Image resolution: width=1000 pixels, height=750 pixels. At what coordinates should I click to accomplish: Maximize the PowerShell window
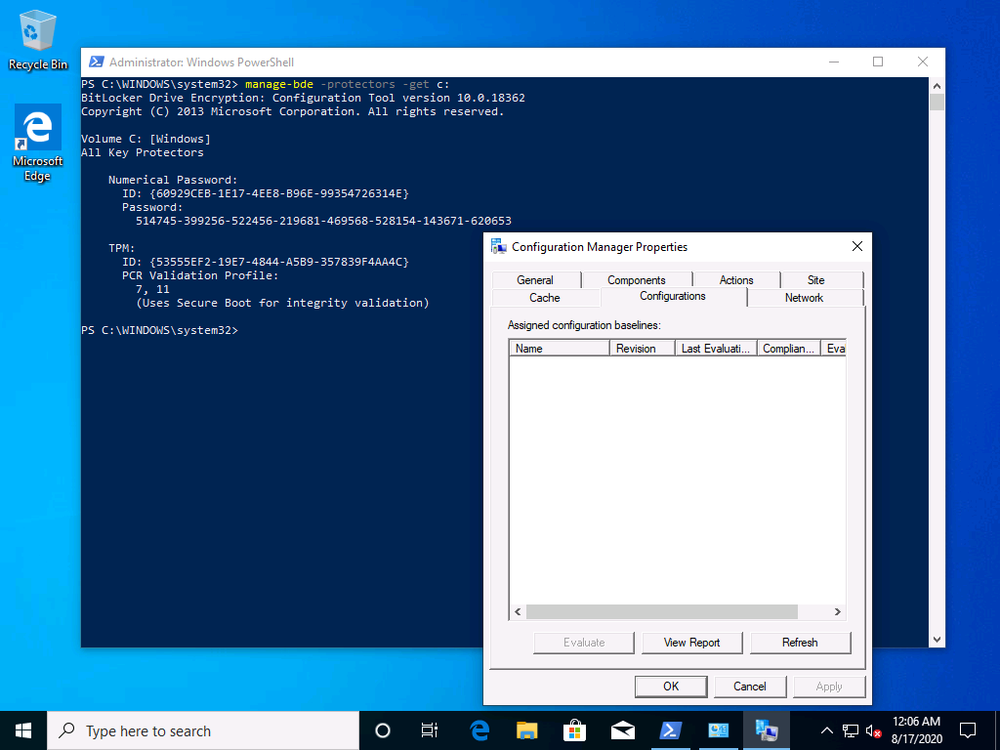[x=878, y=62]
